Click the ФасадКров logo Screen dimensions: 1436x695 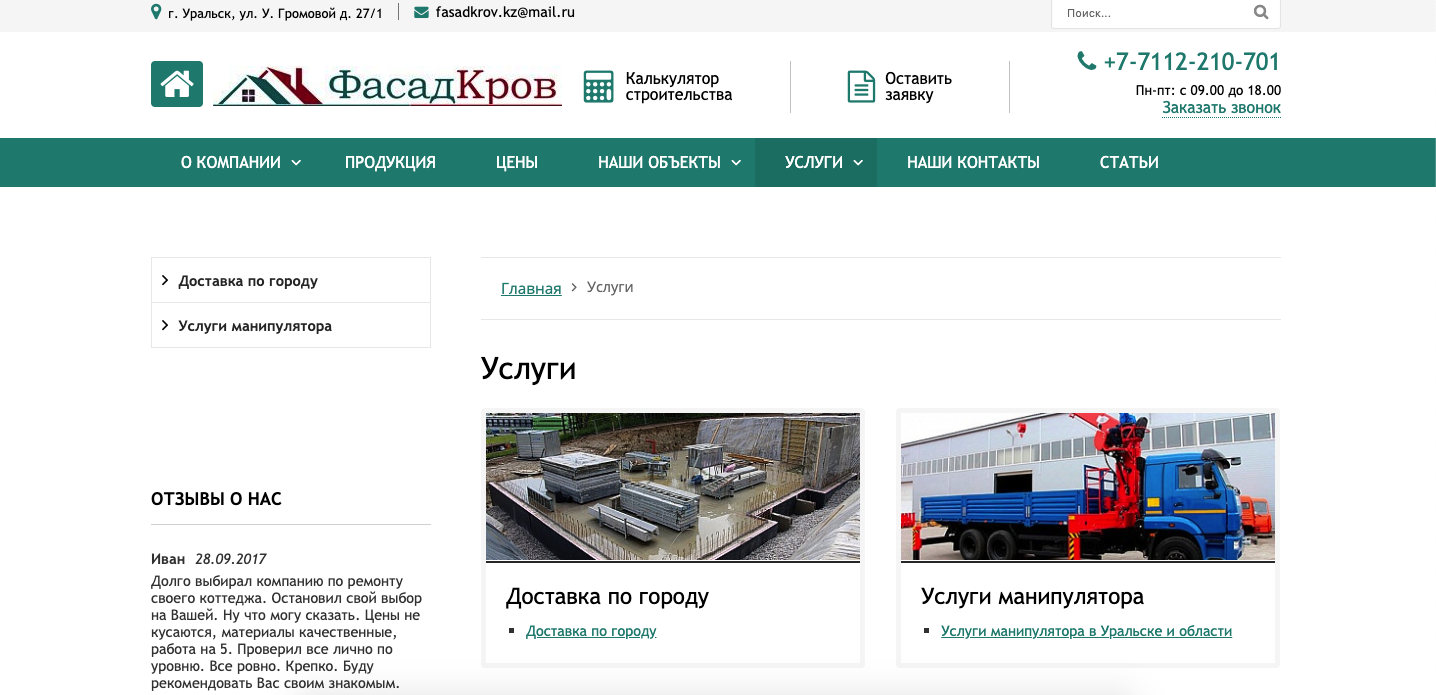click(x=388, y=86)
